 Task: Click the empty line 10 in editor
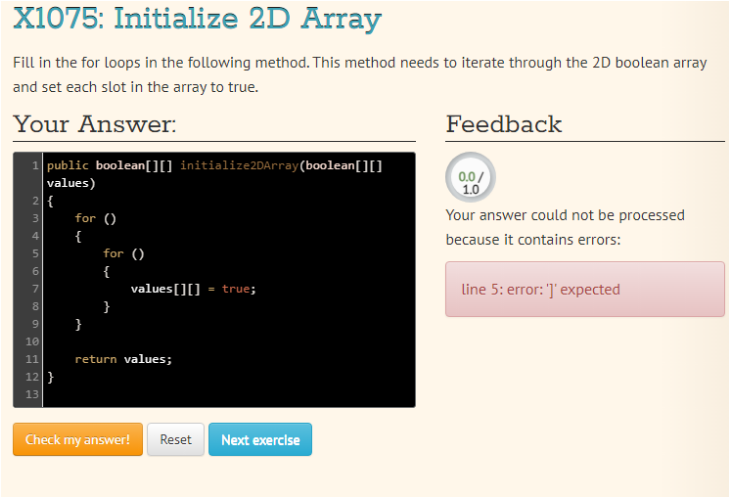coord(228,342)
